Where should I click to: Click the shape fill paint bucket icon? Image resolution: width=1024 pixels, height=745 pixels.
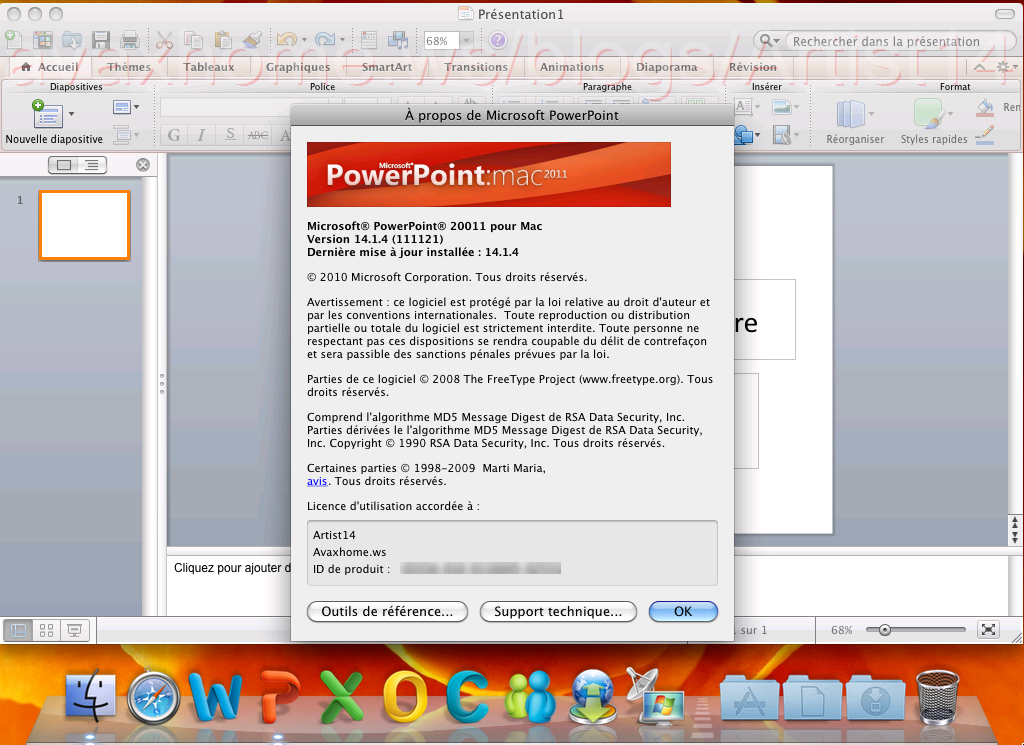985,108
